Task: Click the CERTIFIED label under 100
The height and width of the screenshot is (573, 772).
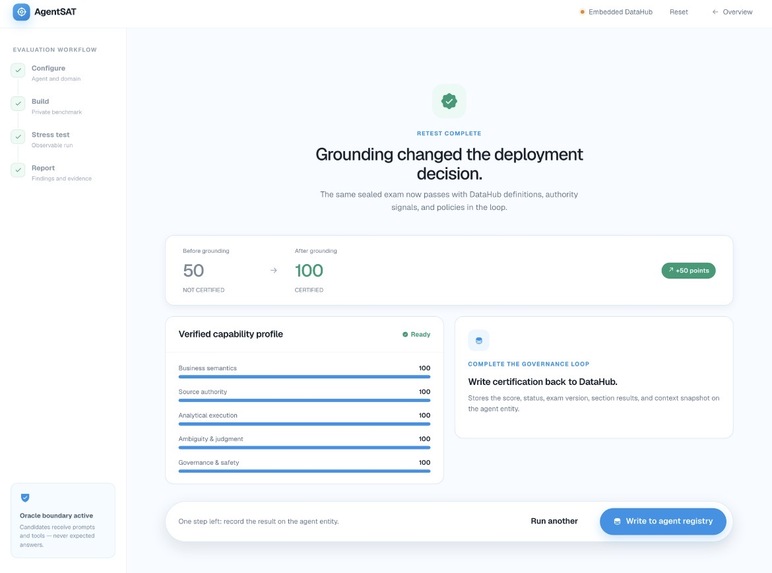Action: pyautogui.click(x=309, y=290)
